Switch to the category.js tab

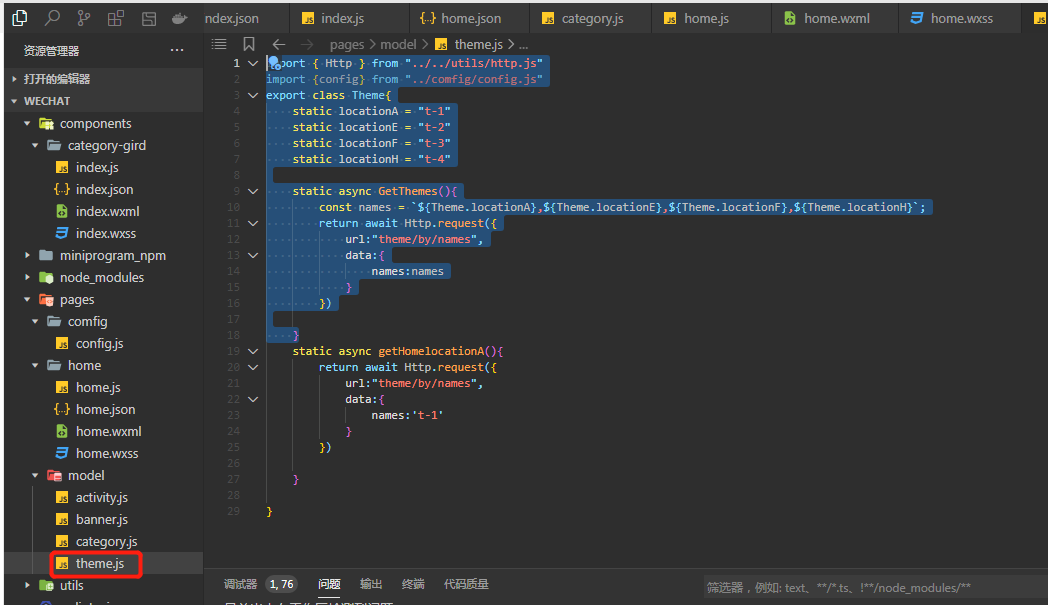tap(592, 18)
